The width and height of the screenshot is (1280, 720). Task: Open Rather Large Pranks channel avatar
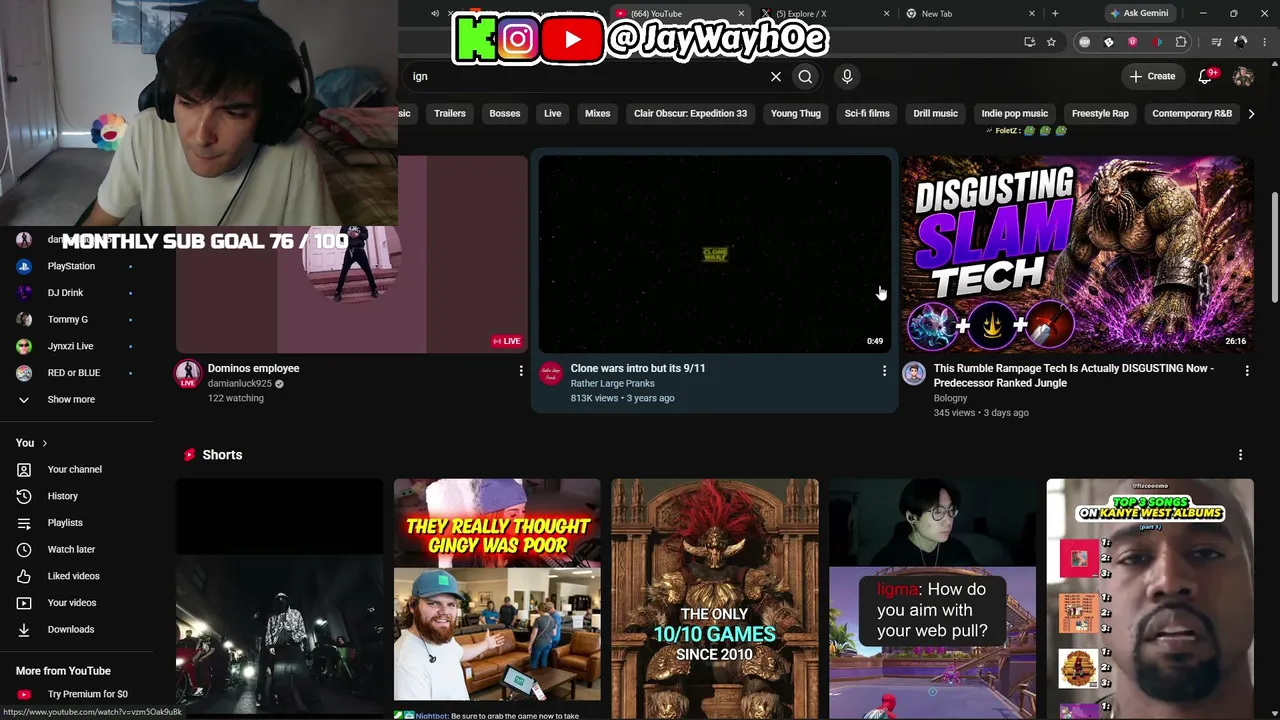(x=551, y=374)
